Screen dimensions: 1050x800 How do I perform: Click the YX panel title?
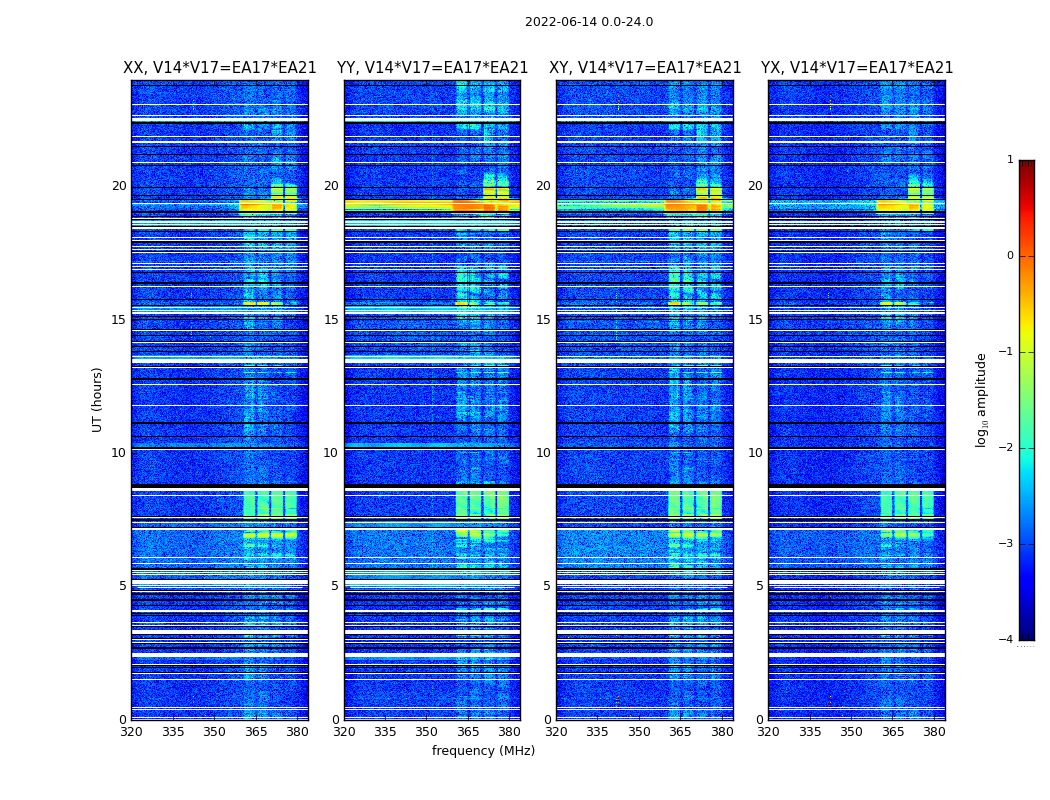pyautogui.click(x=856, y=68)
